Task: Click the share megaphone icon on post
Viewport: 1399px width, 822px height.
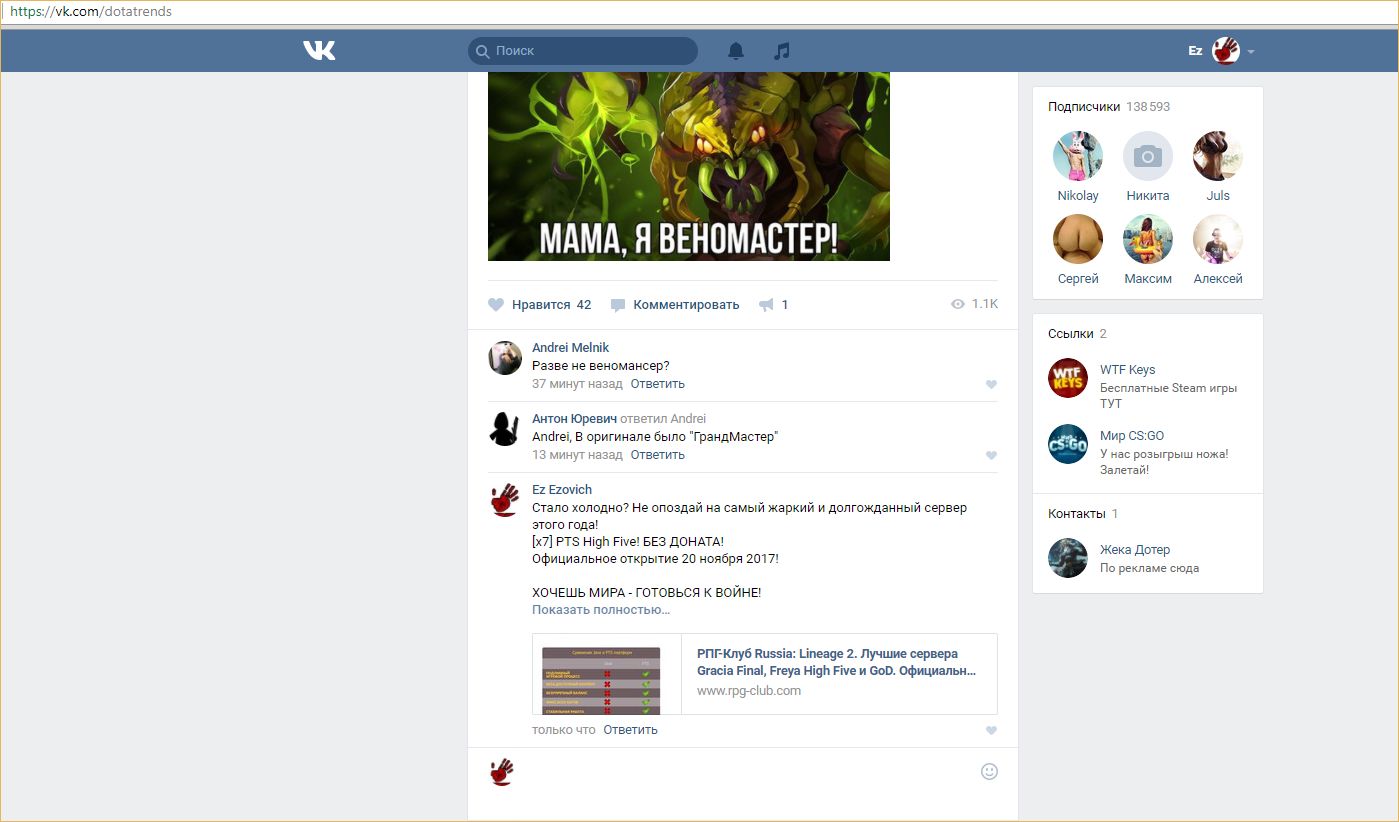Action: pos(767,305)
